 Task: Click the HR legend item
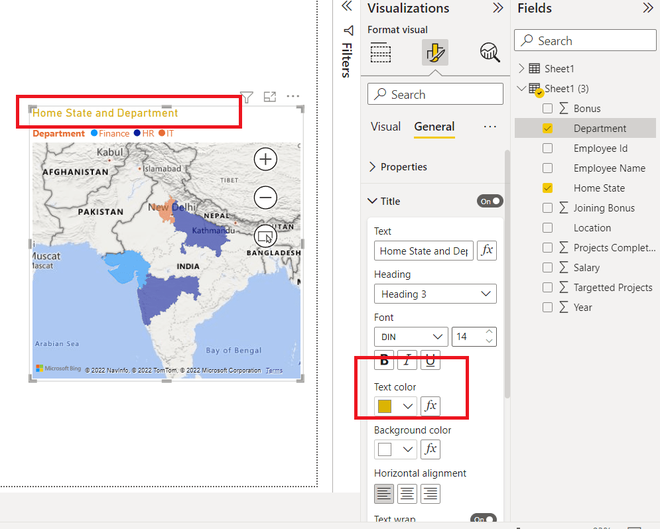coord(144,133)
